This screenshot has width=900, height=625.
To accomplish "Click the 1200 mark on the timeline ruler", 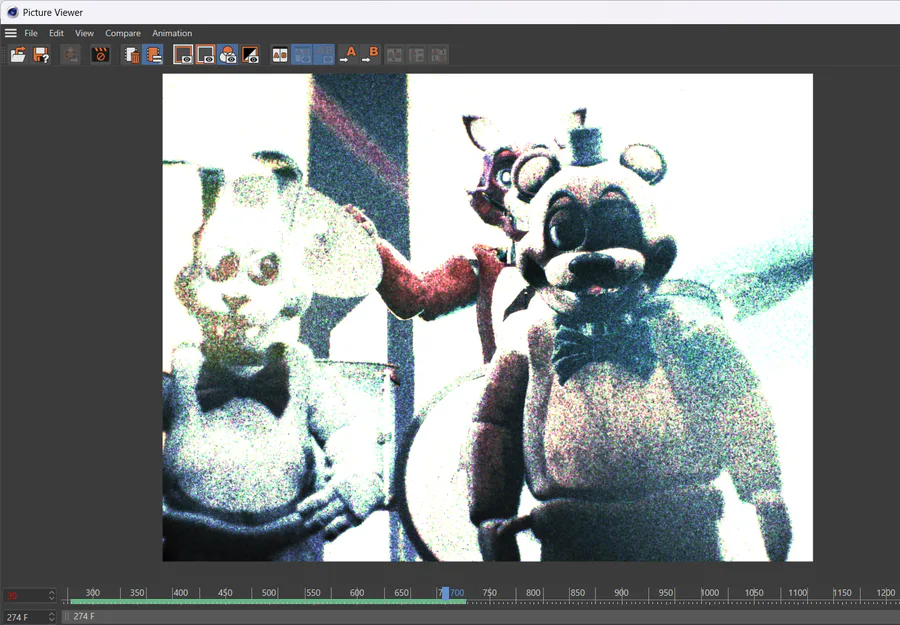I will [x=886, y=592].
